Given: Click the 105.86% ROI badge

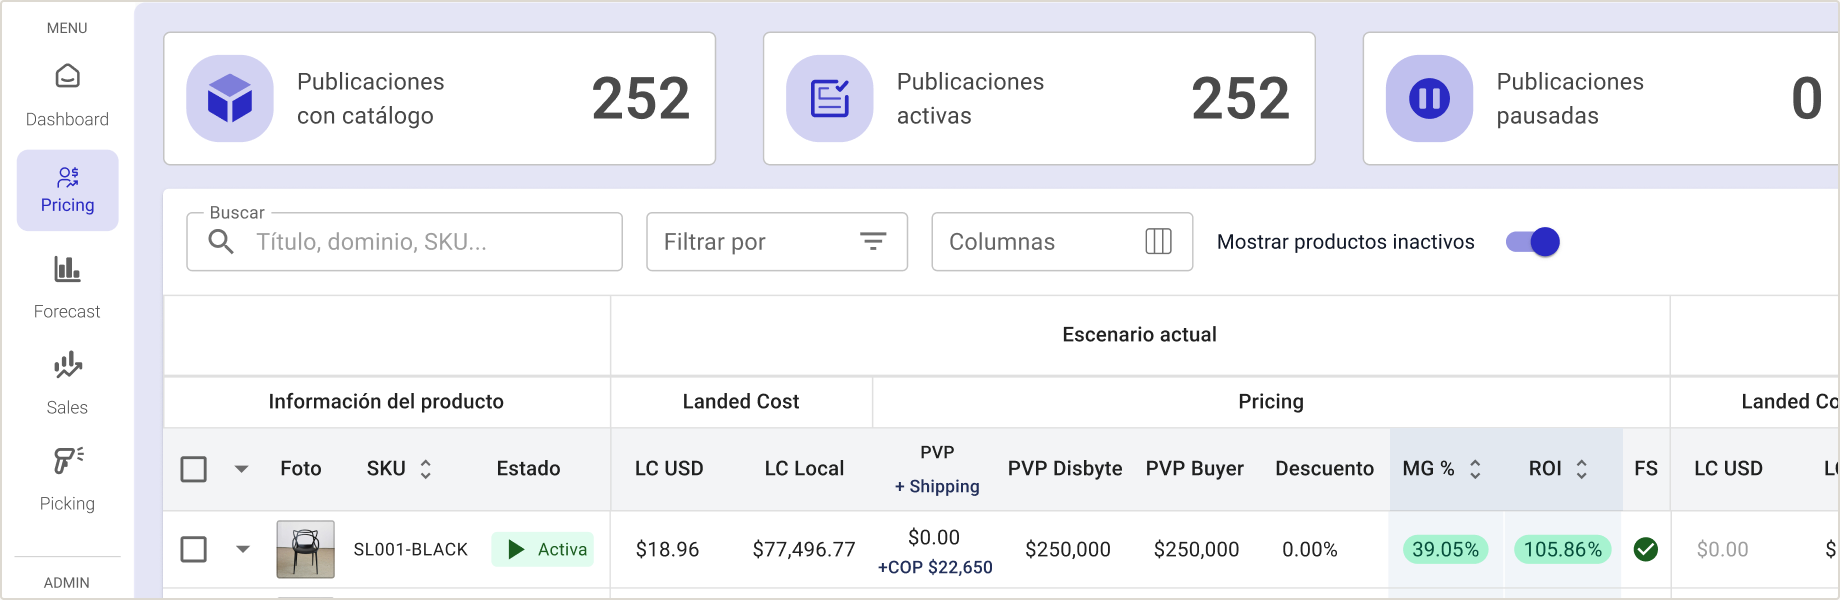Looking at the screenshot, I should pyautogui.click(x=1563, y=549).
